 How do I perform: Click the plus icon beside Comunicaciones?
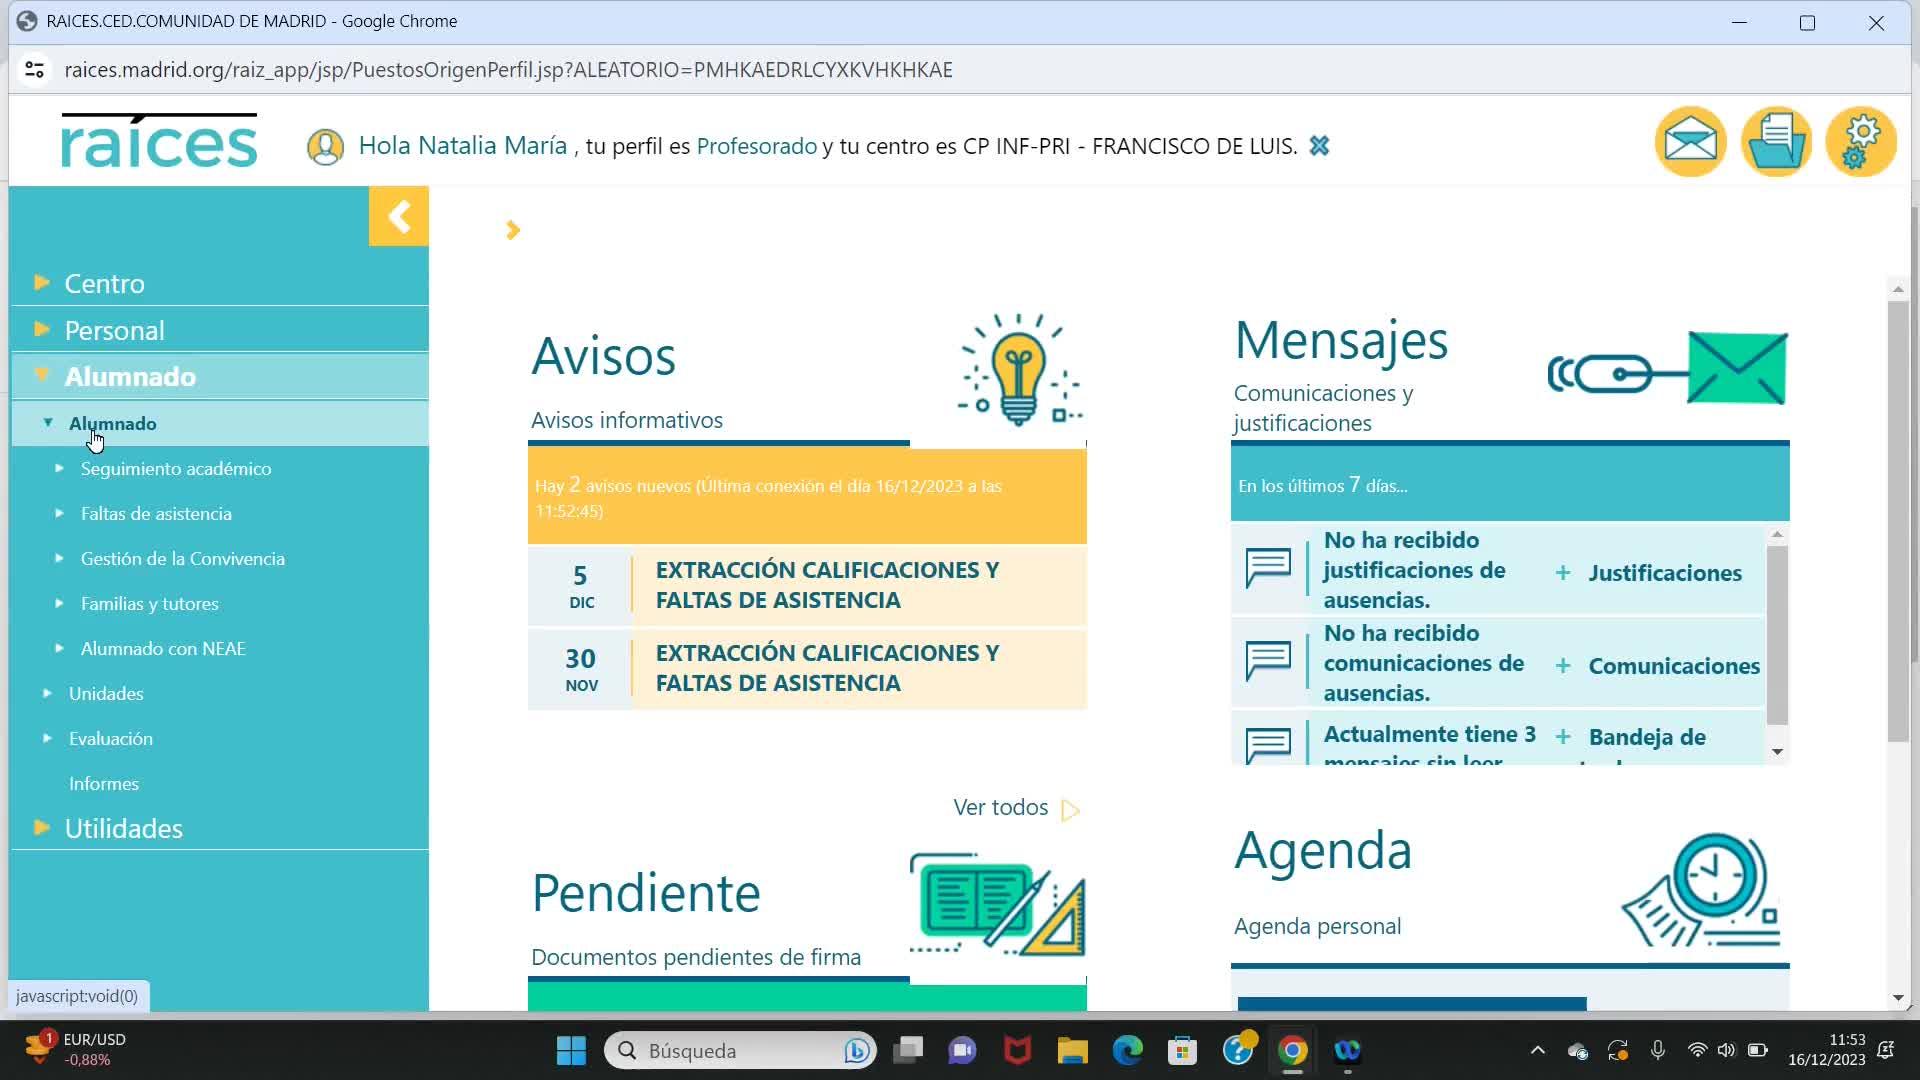click(1562, 666)
